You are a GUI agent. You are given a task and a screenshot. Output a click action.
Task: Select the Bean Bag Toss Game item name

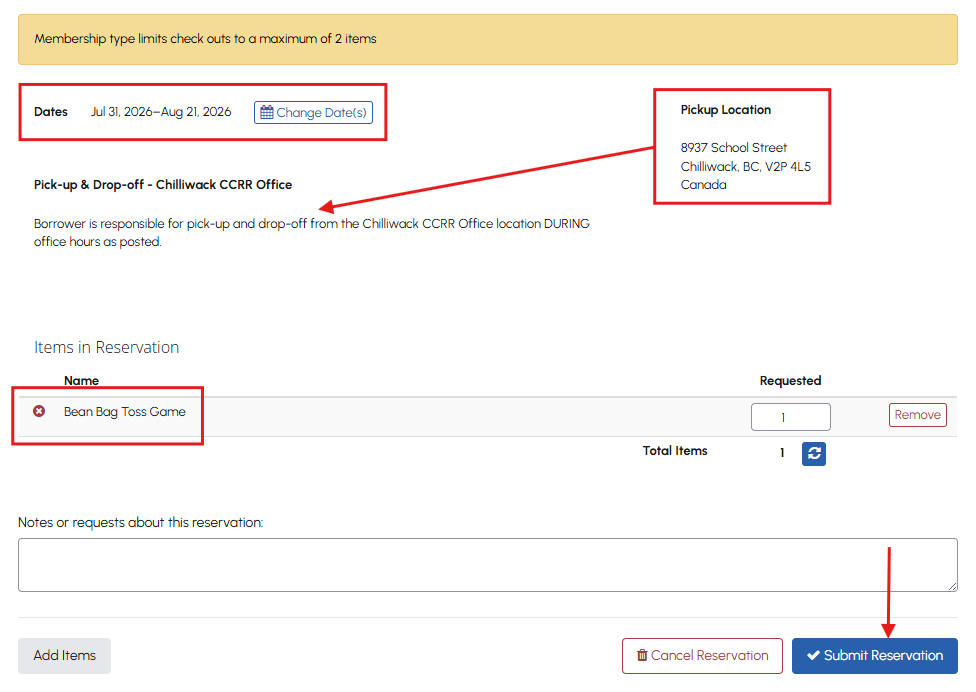124,412
